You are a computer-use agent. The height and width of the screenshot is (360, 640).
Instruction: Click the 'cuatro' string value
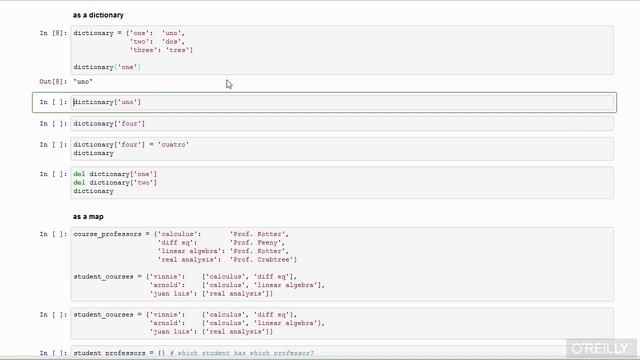tap(173, 144)
